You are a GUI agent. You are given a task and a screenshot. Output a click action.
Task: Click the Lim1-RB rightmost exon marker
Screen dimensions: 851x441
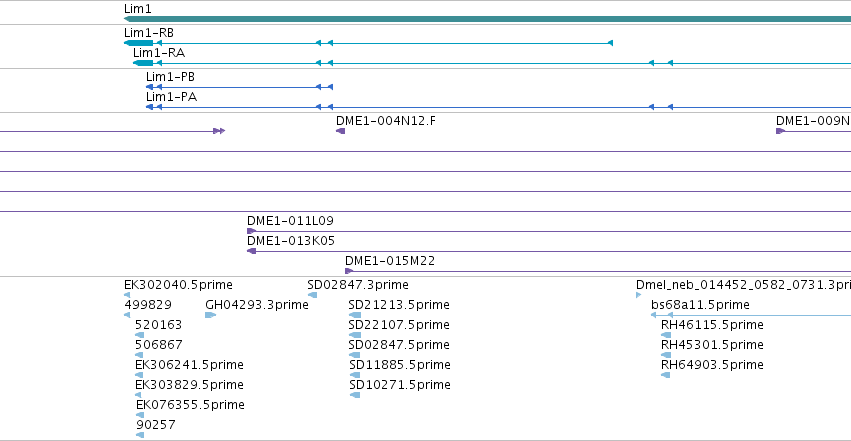(610, 43)
